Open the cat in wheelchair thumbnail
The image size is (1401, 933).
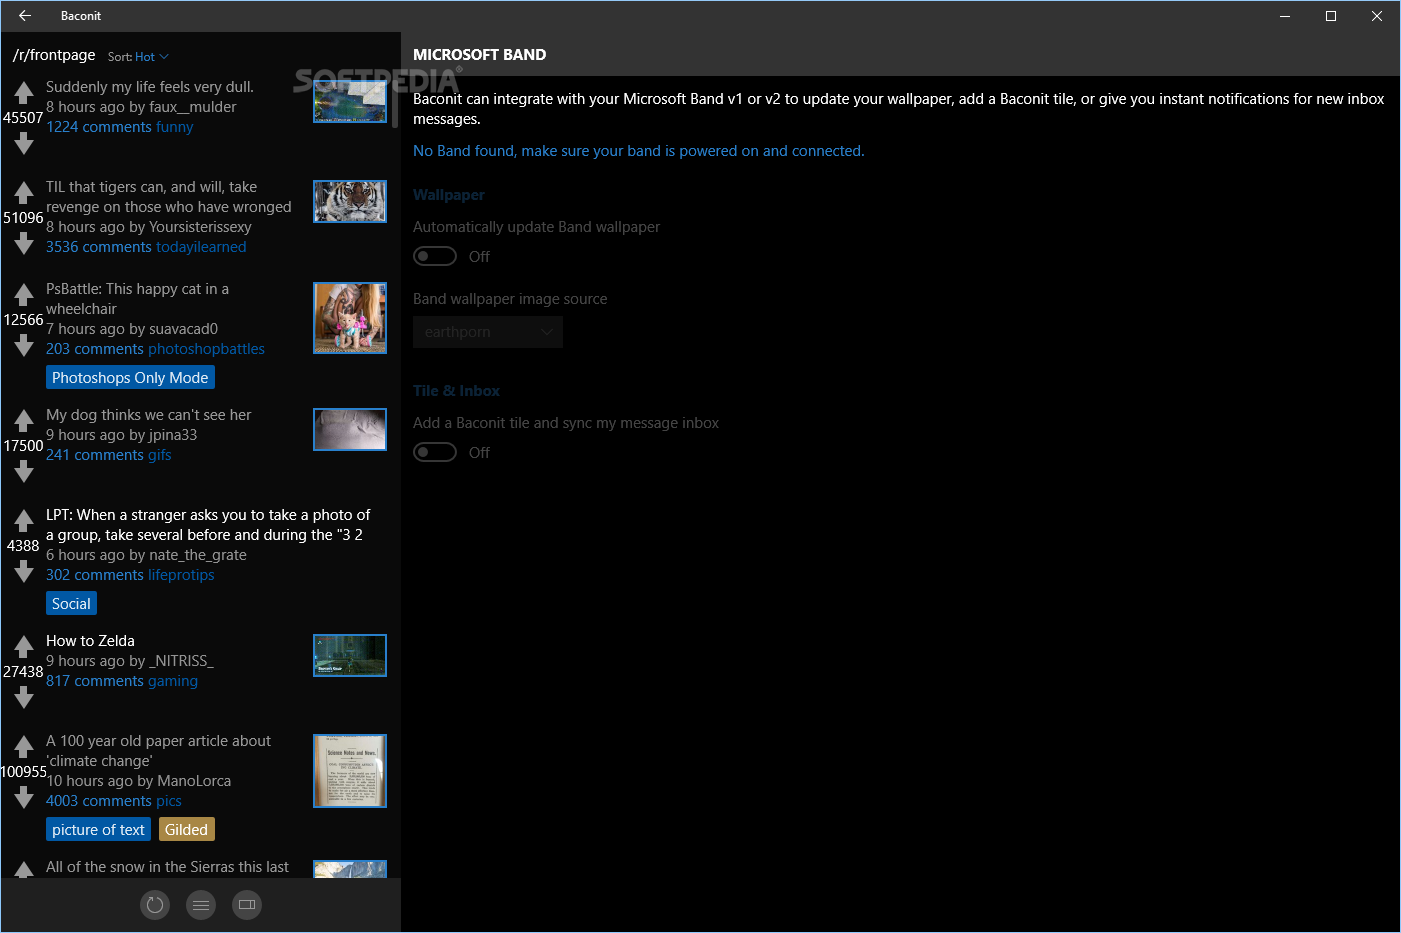pos(350,318)
